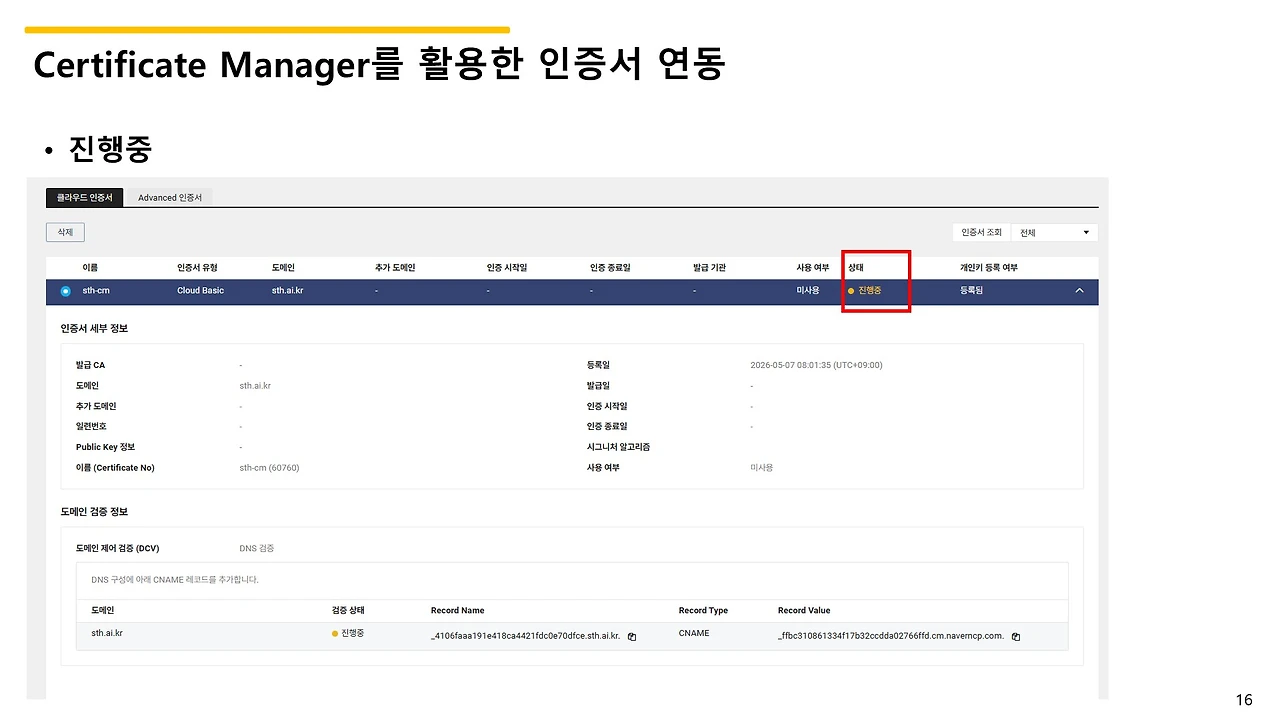This screenshot has width=1280, height=720.
Task: Click the Record Value column header
Action: click(804, 611)
